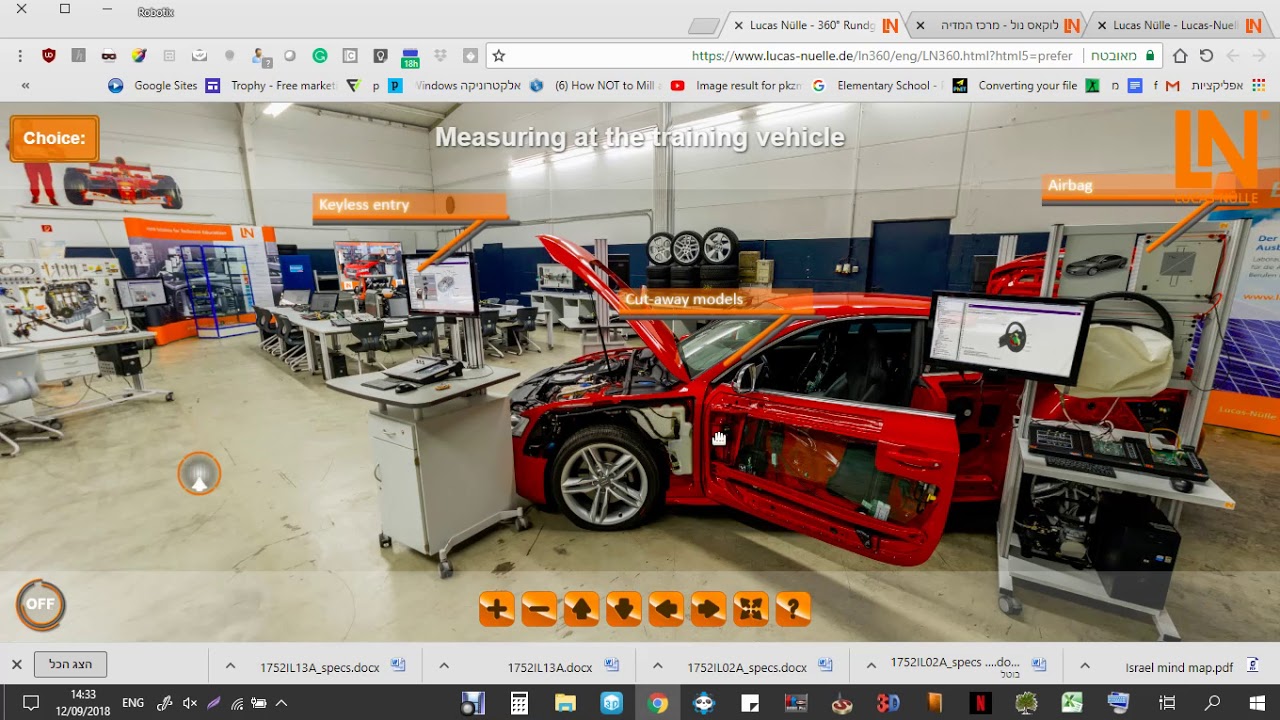Close the Lucas Nülle 360° Rundgang tab
The width and height of the screenshot is (1280, 720).
(738, 26)
